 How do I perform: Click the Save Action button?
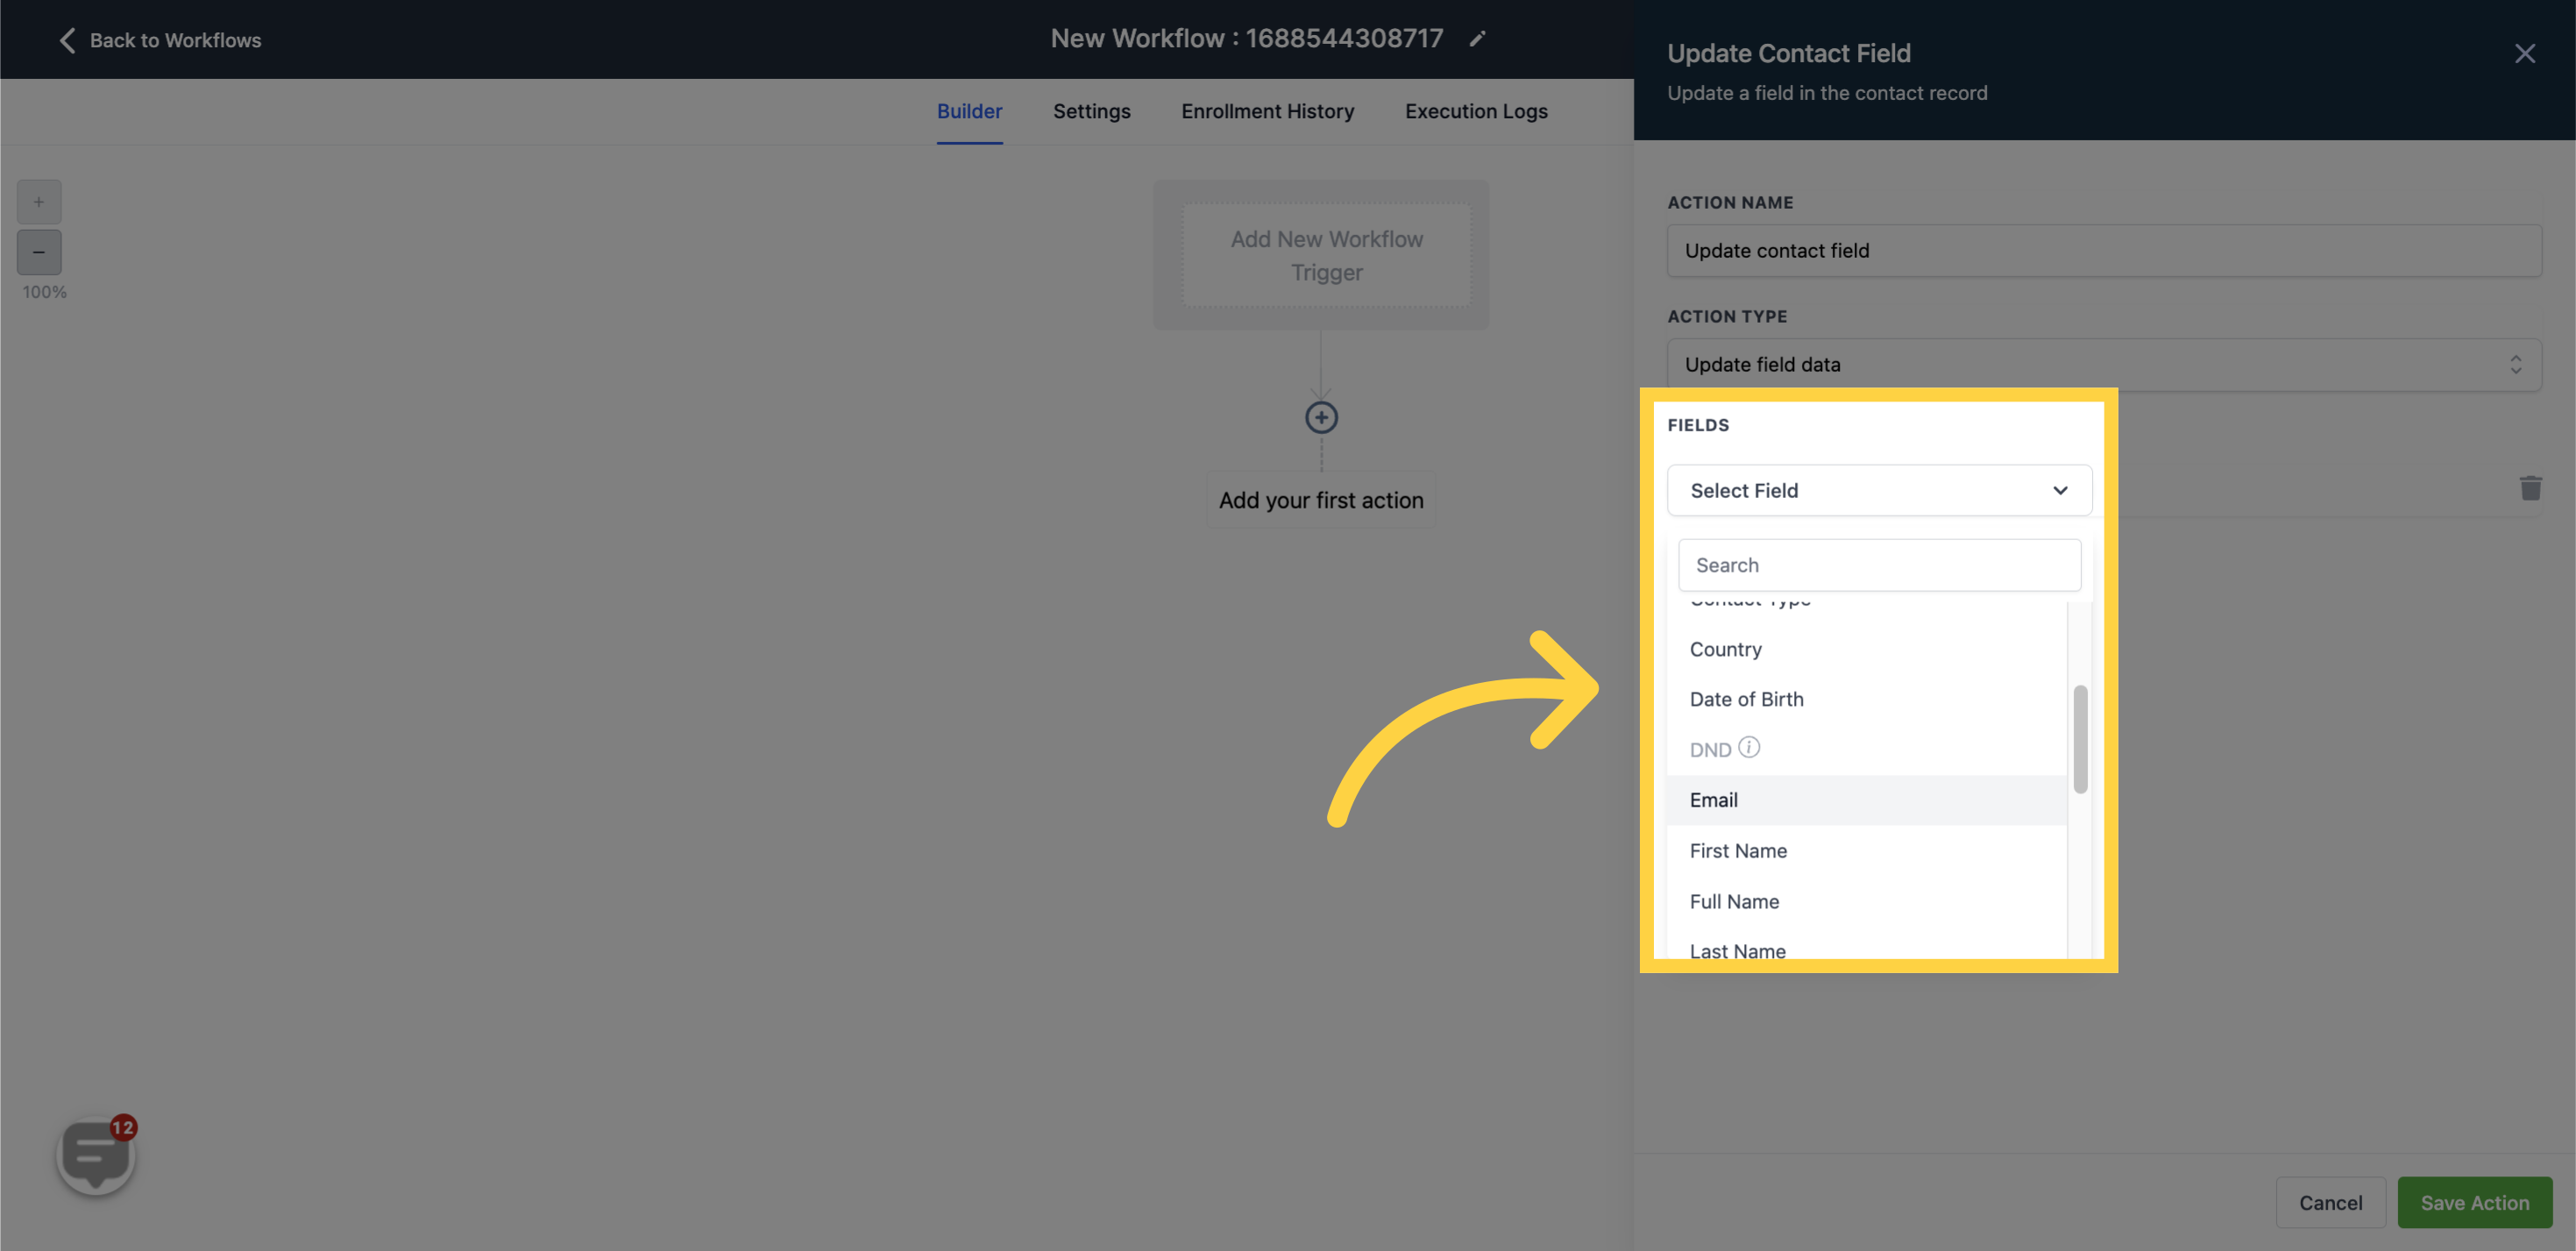pos(2474,1202)
